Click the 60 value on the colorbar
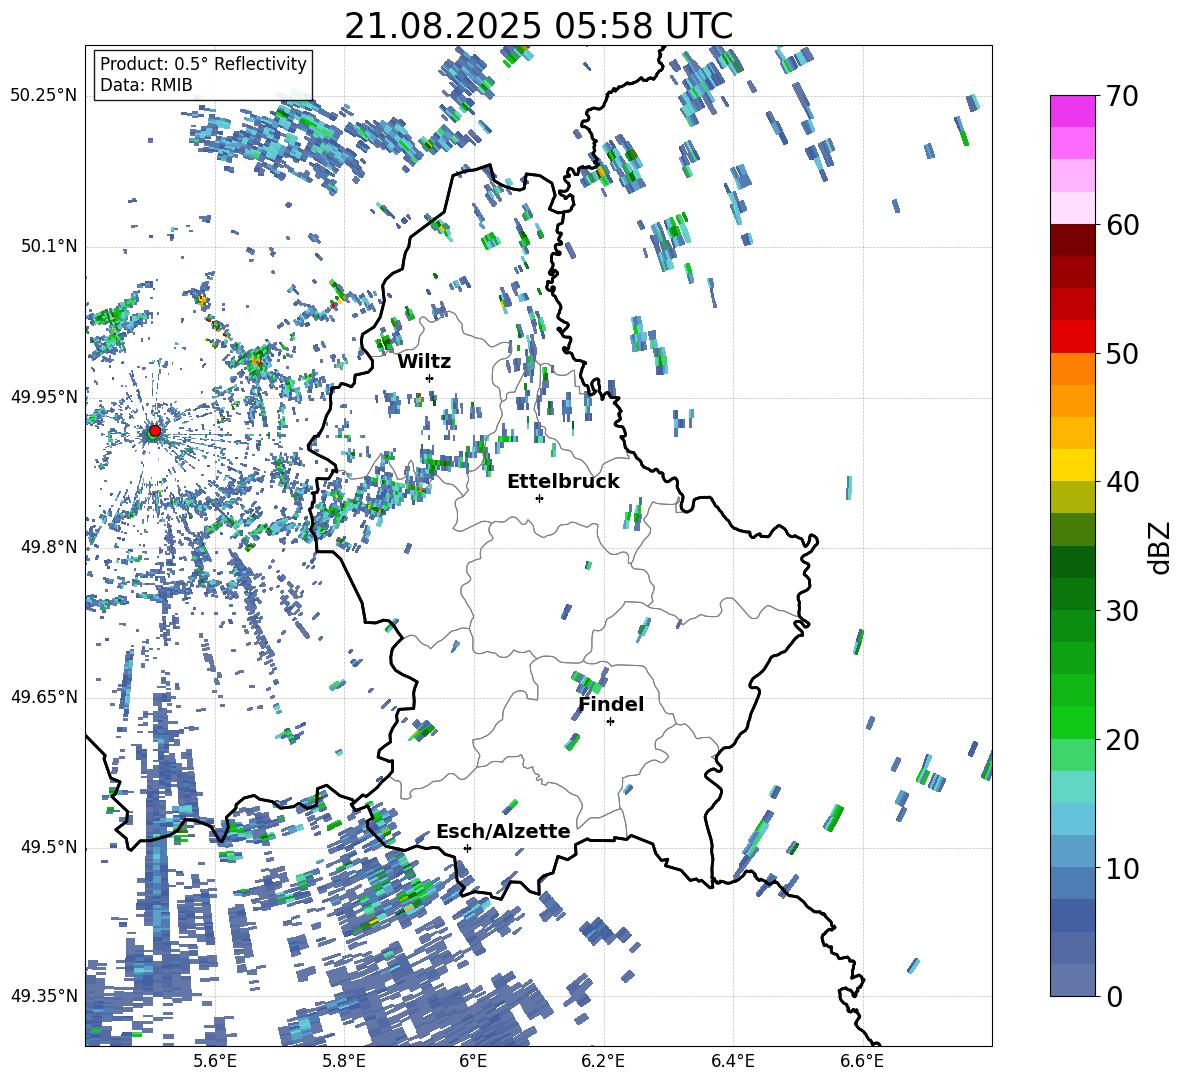This screenshot has width=1184, height=1081. [x=1122, y=225]
